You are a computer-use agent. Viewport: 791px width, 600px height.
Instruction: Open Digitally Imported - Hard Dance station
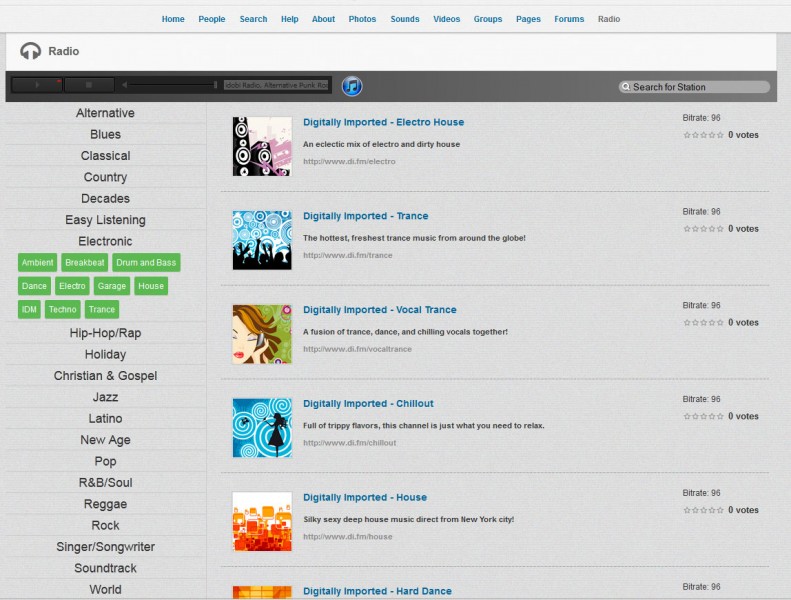click(377, 591)
